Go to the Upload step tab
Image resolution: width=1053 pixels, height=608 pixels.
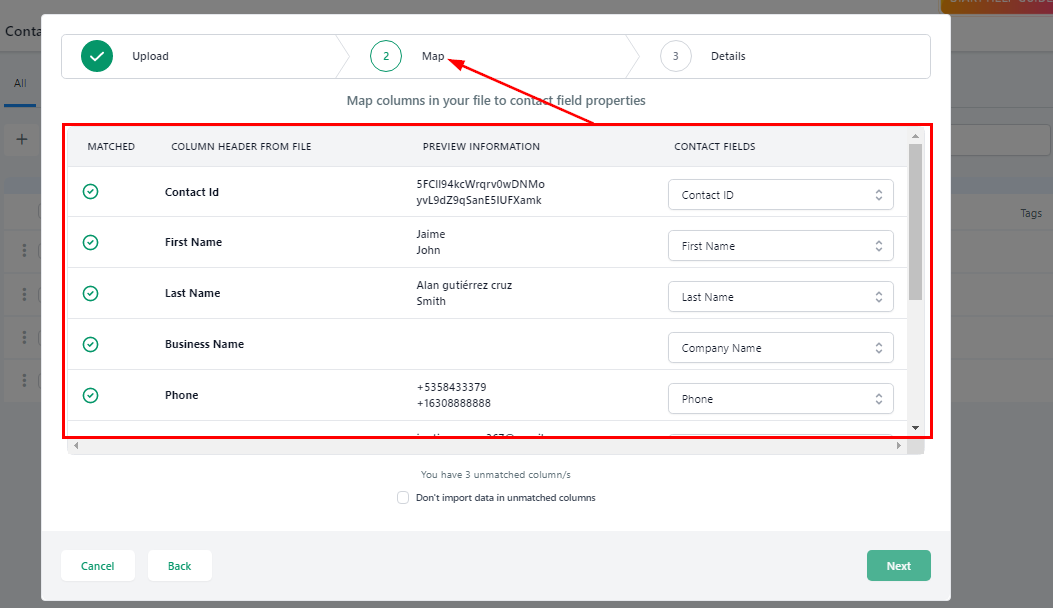point(150,57)
